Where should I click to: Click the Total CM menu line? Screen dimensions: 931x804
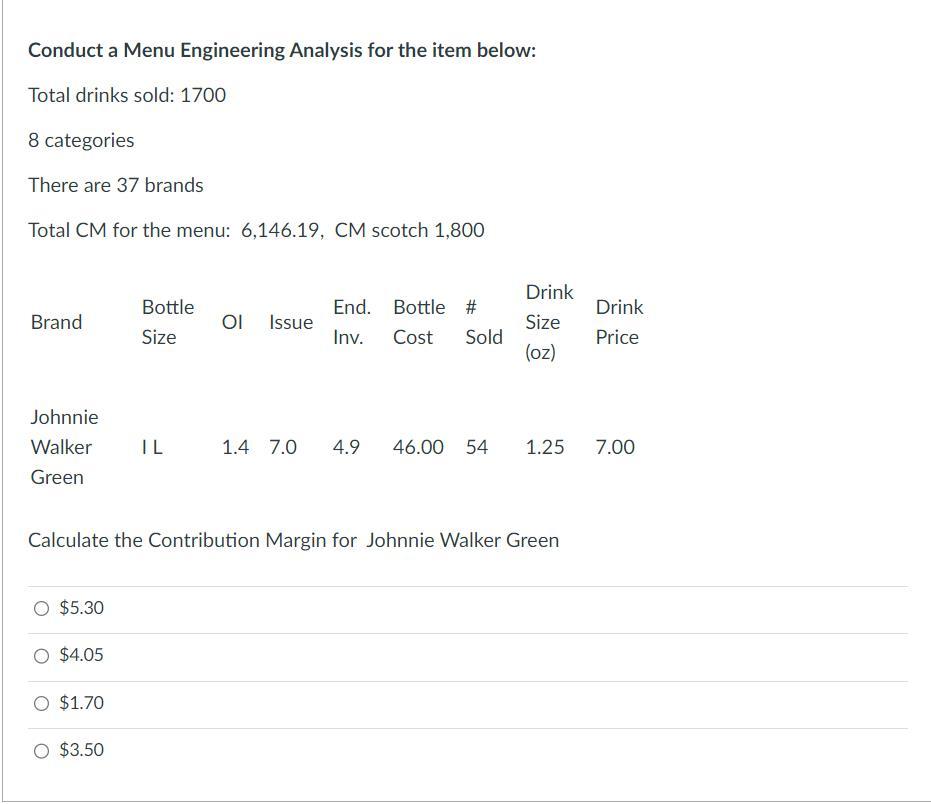point(255,230)
